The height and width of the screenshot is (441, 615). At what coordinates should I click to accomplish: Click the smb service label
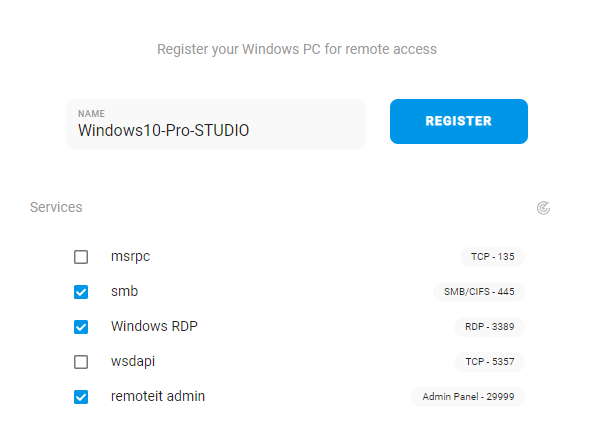[x=124, y=292]
